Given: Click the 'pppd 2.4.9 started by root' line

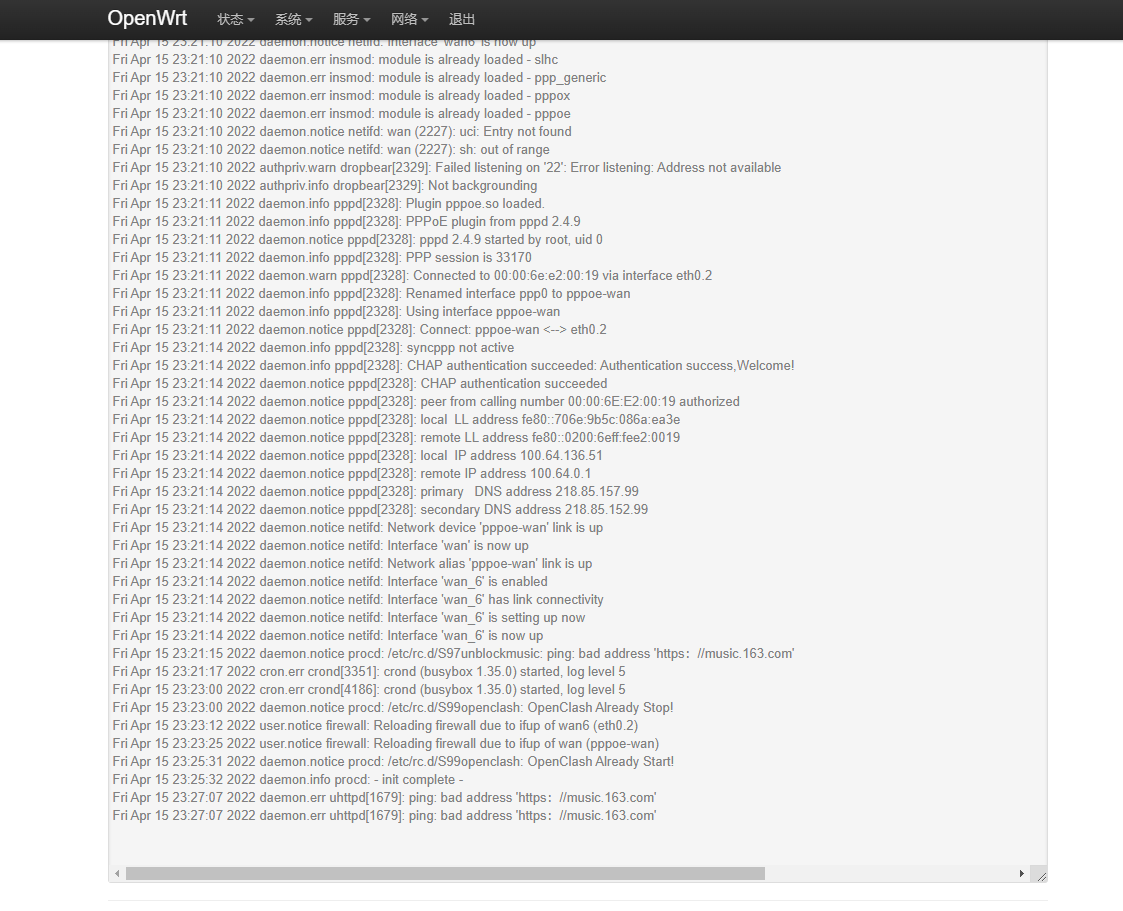Looking at the screenshot, I should [357, 239].
